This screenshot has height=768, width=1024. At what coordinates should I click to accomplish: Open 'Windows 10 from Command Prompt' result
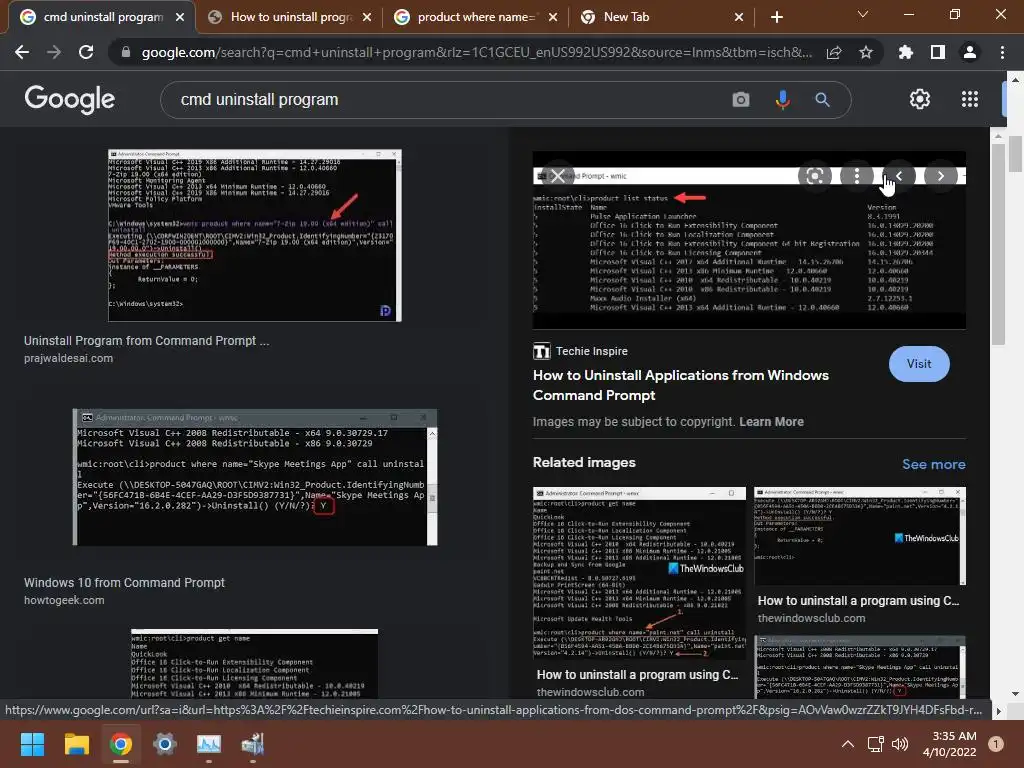pos(124,583)
